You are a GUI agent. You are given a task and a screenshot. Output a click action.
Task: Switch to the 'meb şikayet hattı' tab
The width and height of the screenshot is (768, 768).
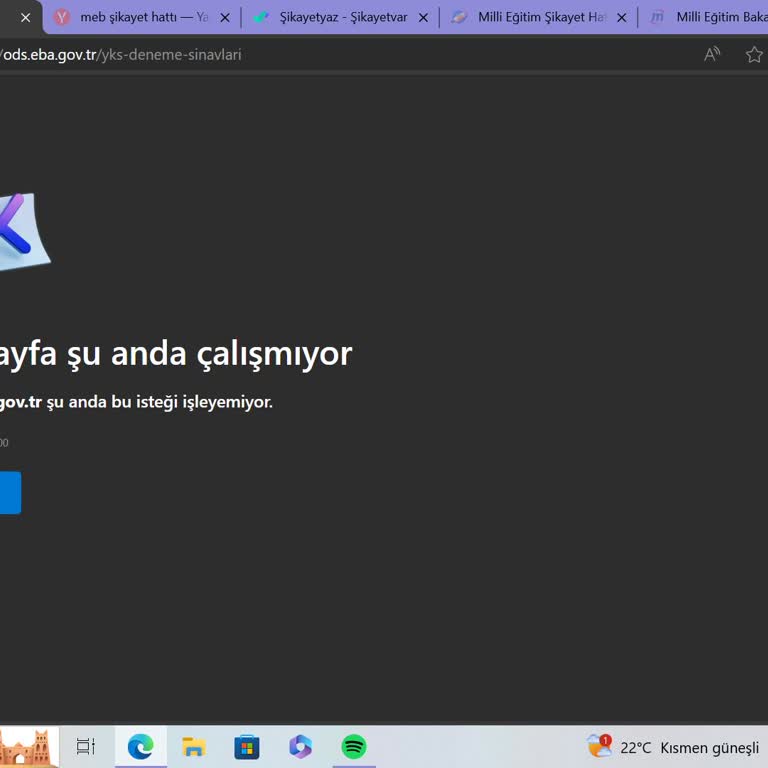(142, 18)
